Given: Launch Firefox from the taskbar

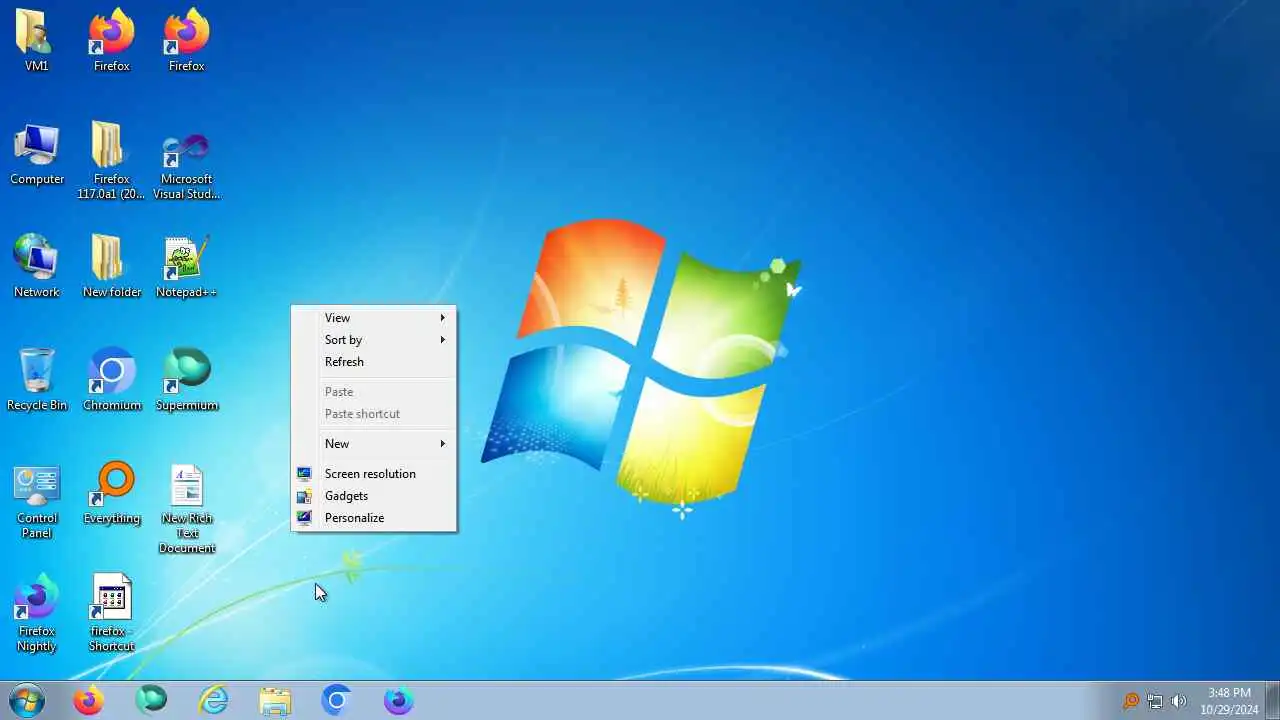Looking at the screenshot, I should [x=88, y=700].
